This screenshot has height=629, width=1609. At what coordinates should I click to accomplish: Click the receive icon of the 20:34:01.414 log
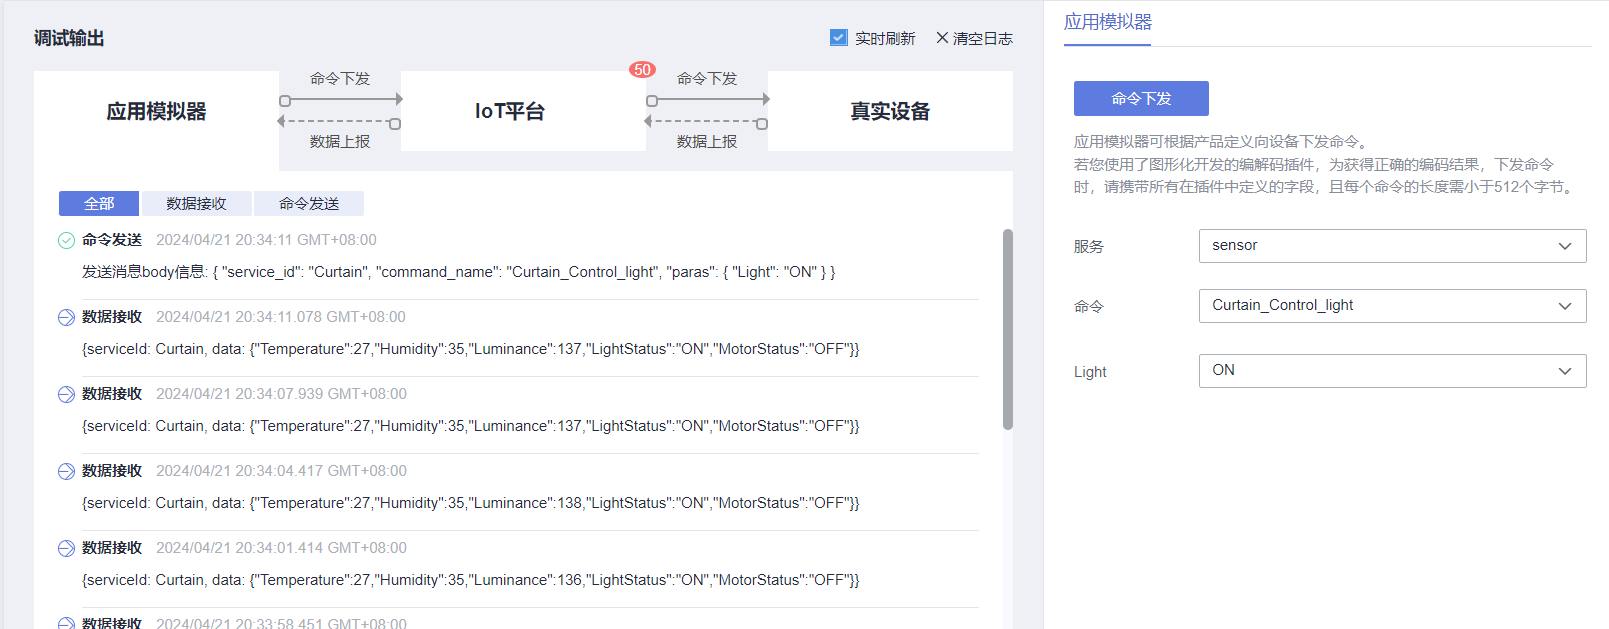(66, 548)
